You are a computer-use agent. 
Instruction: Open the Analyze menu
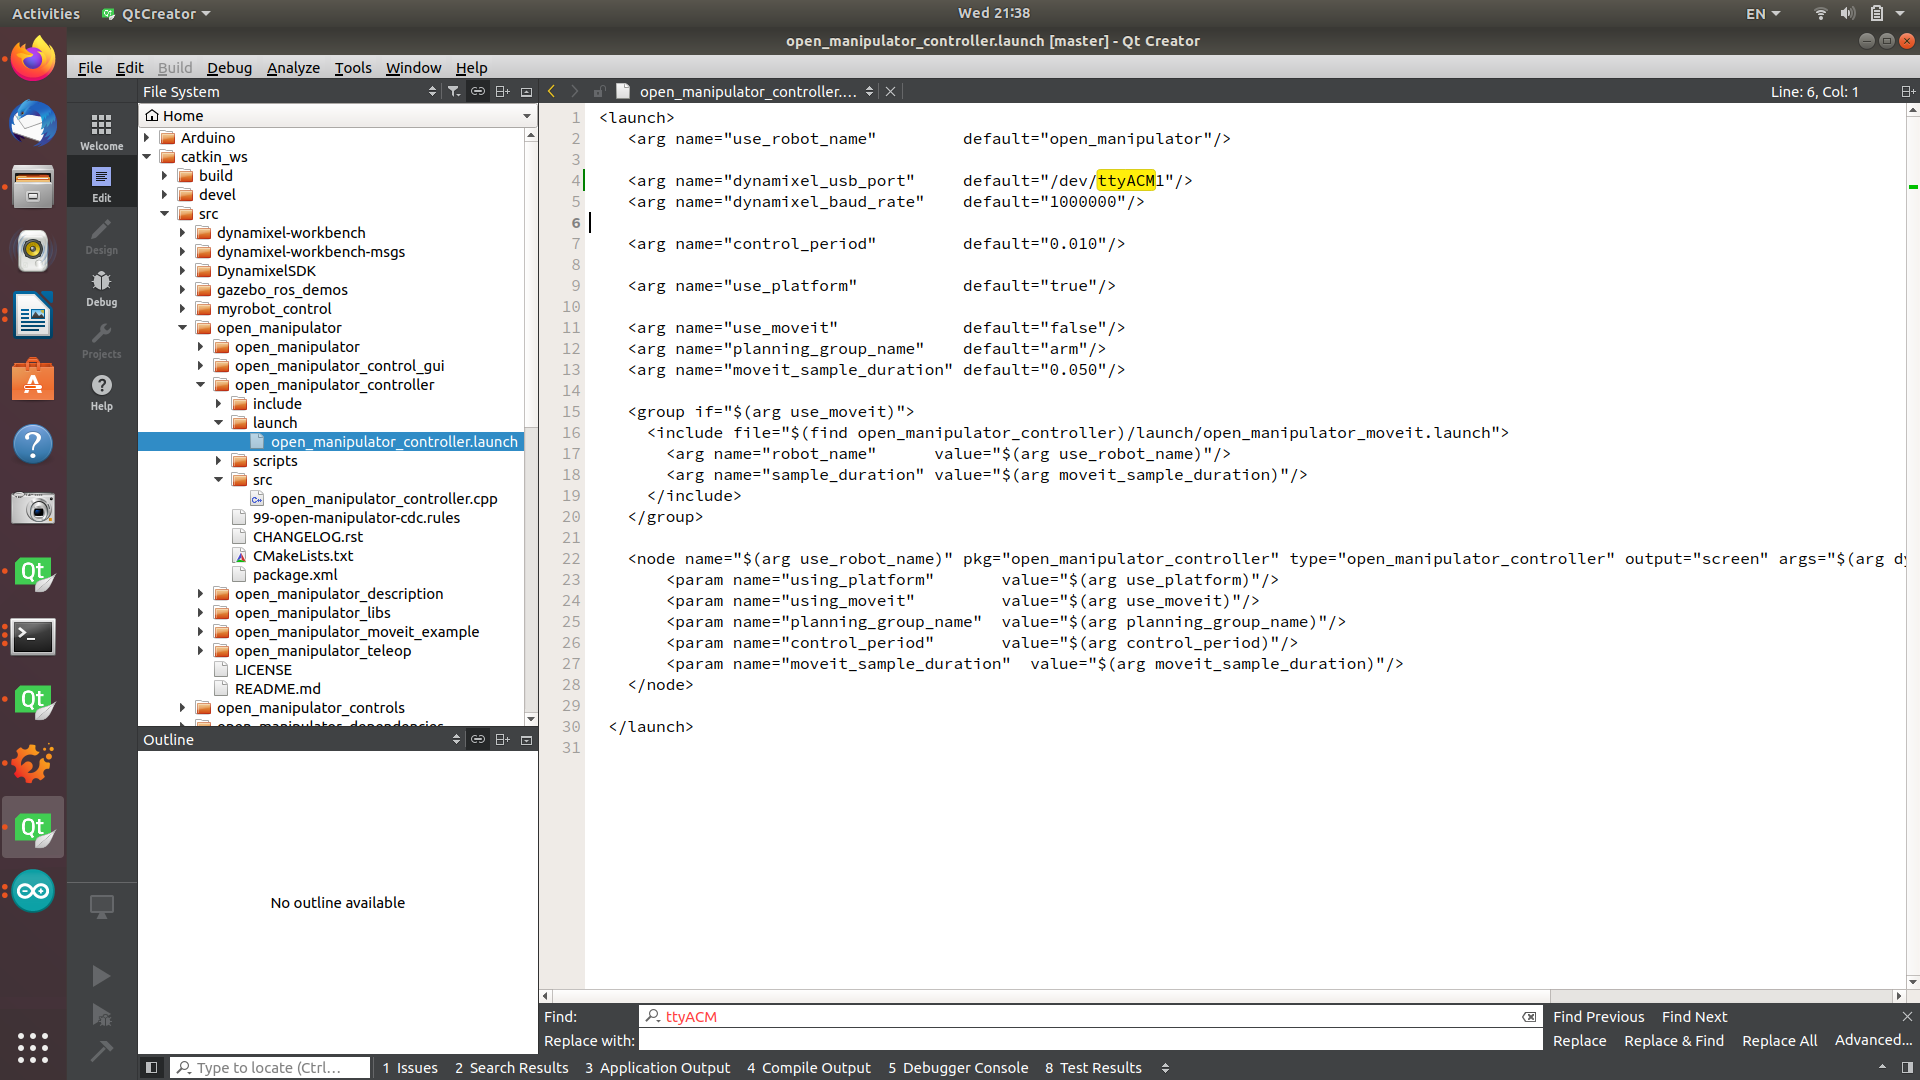[x=293, y=67]
